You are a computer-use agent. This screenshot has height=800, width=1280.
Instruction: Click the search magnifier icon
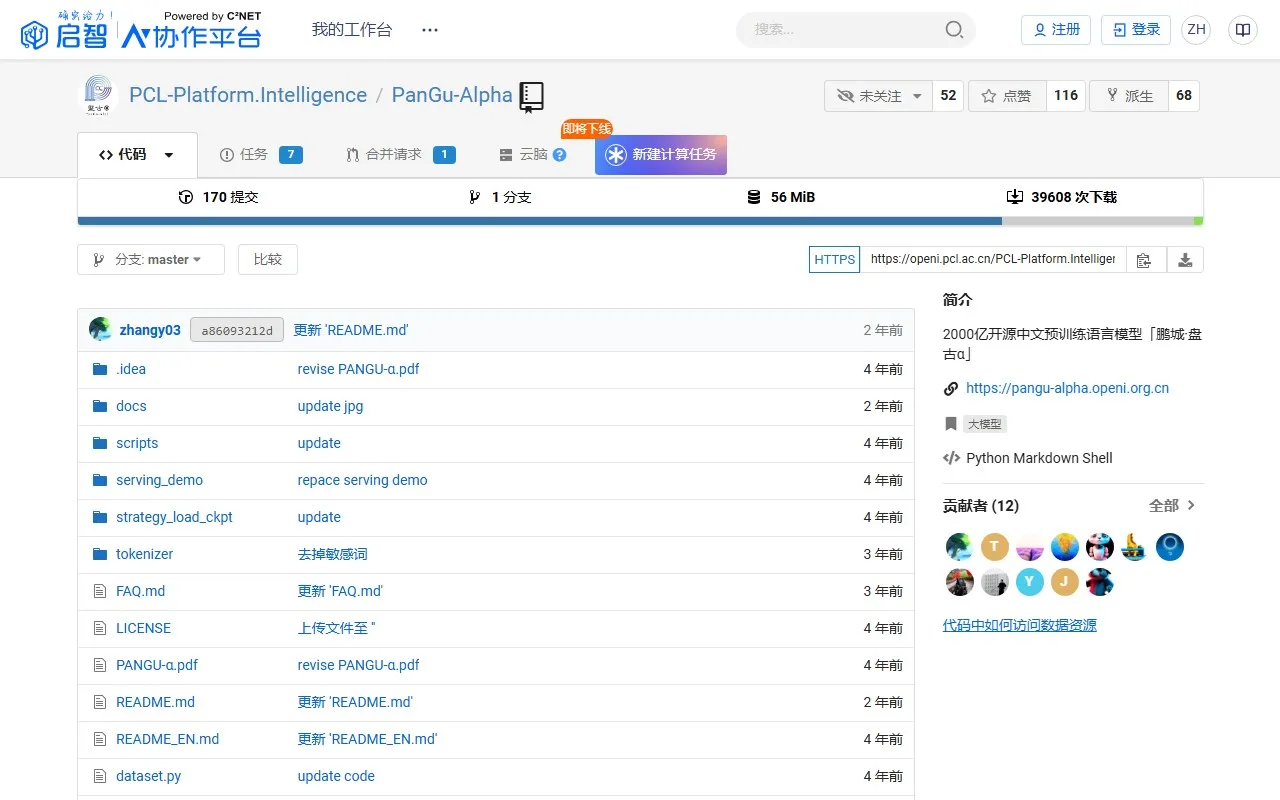(x=953, y=30)
